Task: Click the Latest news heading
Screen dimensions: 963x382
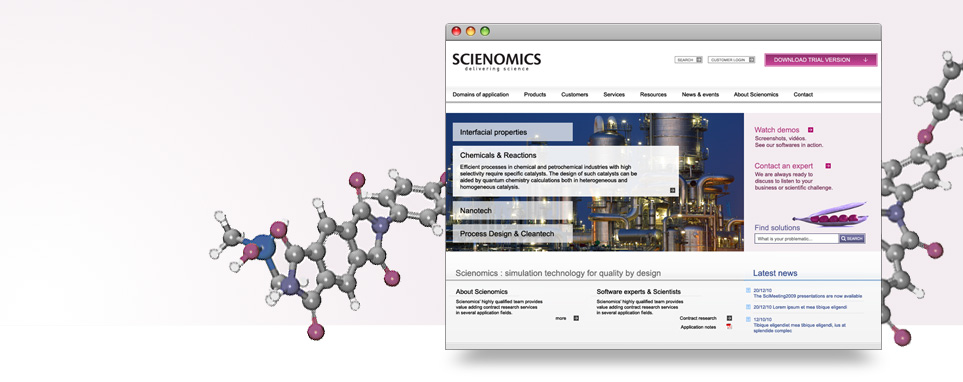Action: [x=775, y=273]
